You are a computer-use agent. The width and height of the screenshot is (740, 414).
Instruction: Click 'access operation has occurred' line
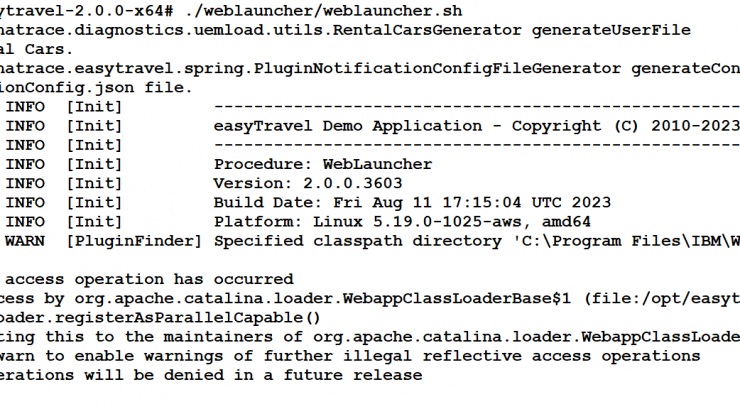149,279
